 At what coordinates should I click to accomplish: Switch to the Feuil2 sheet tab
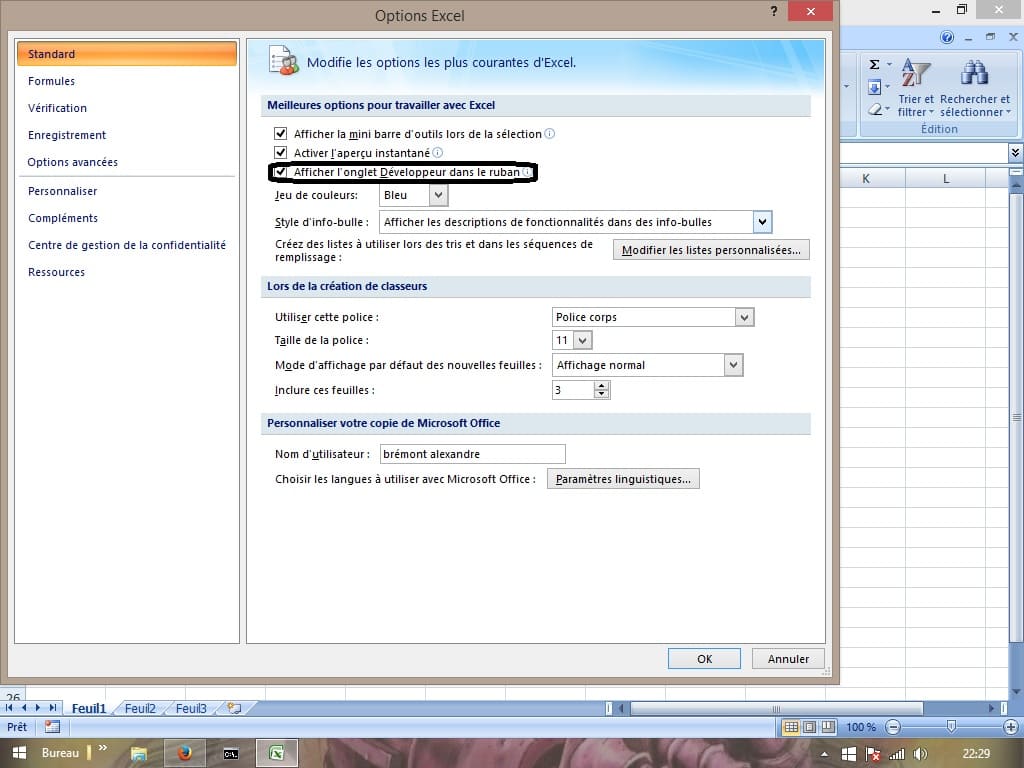point(140,708)
